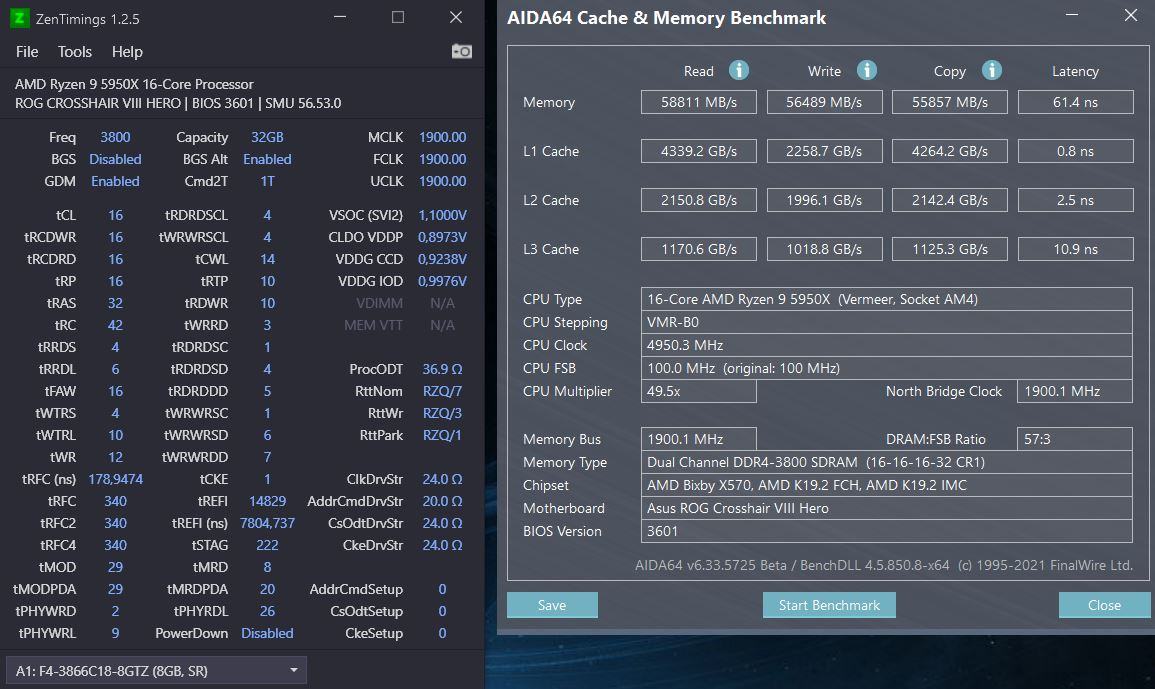Click the Close button in AIDA64
The image size is (1155, 689).
pyautogui.click(x=1104, y=605)
